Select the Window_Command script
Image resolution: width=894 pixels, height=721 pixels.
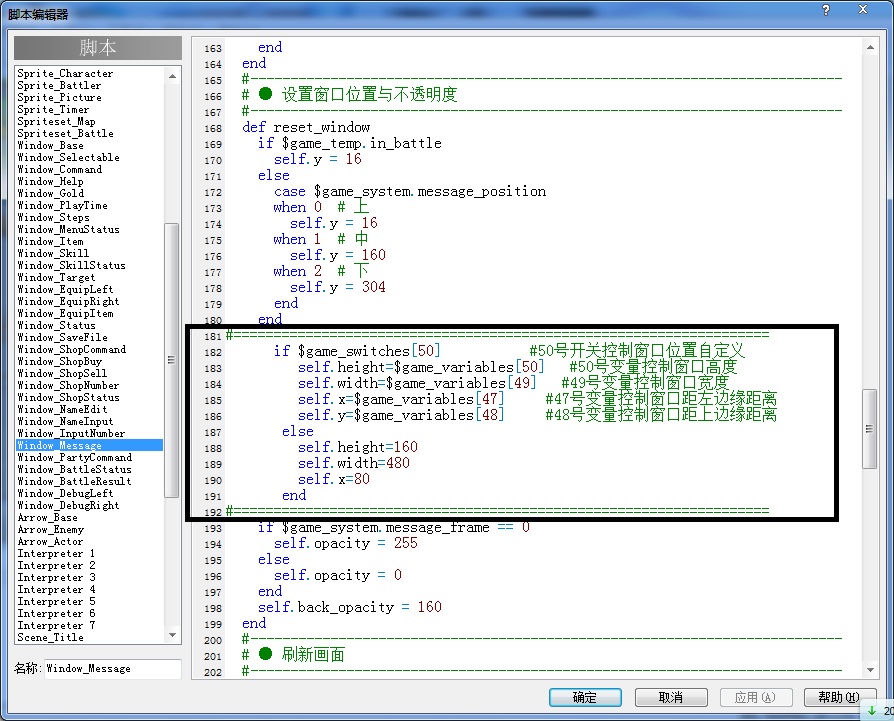tap(60, 169)
